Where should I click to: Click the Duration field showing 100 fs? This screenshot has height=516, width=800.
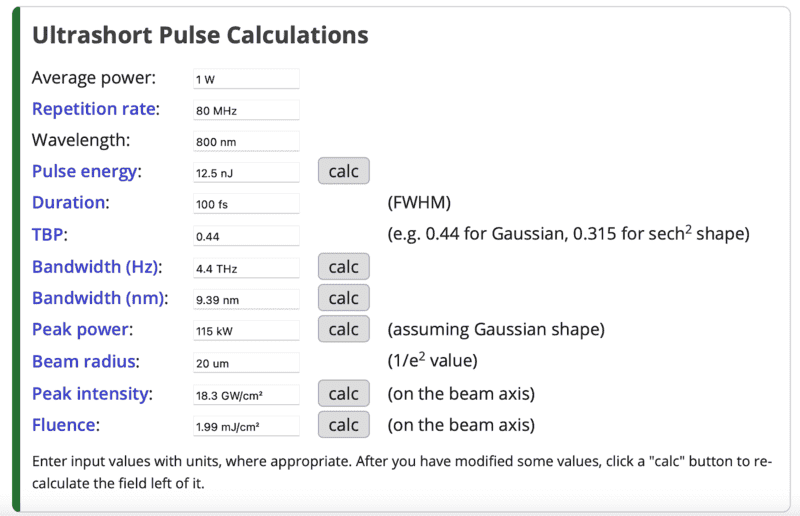point(246,204)
